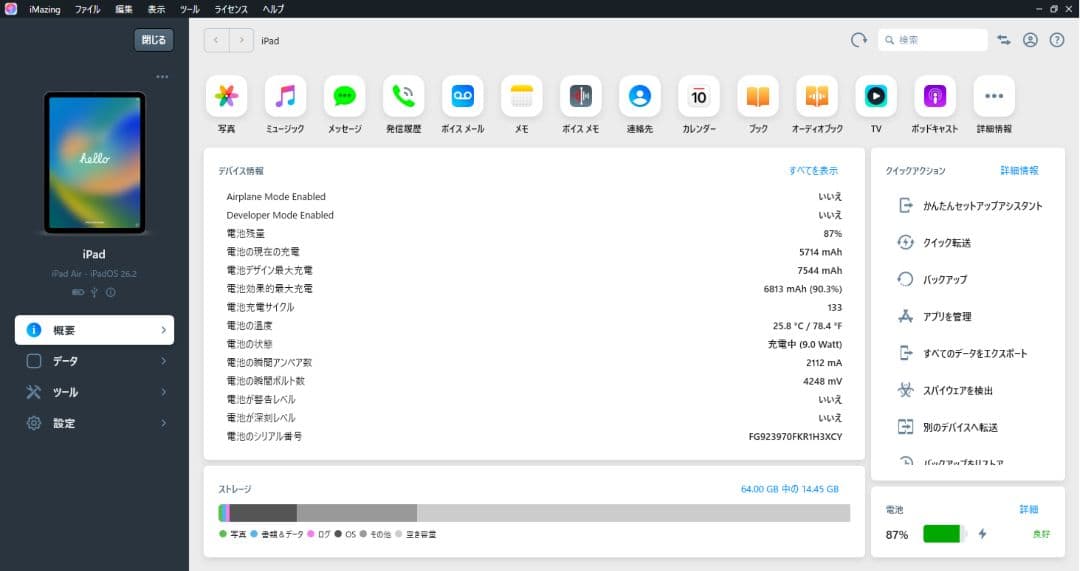Open the ファイル menu

point(87,9)
